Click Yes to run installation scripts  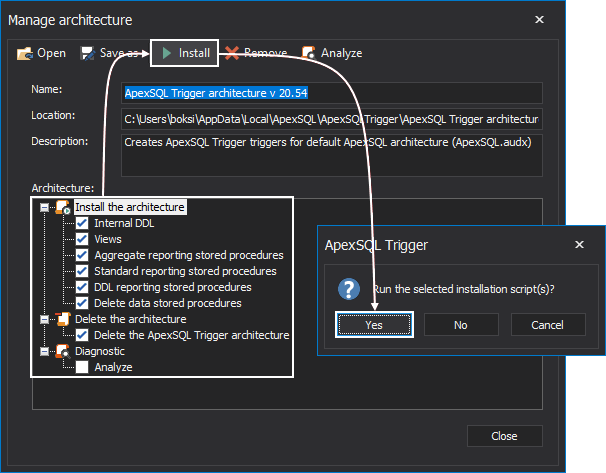click(374, 325)
